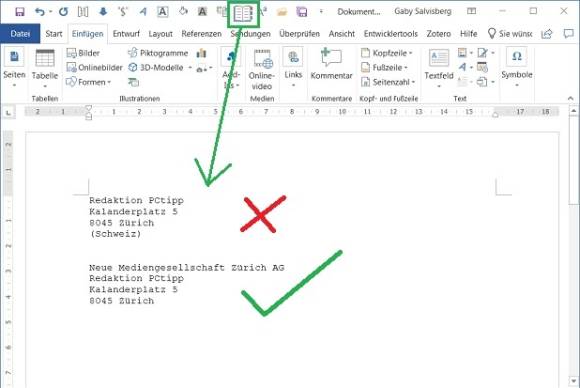Open the address book icon in the title bar
580x388 pixels.
click(243, 14)
